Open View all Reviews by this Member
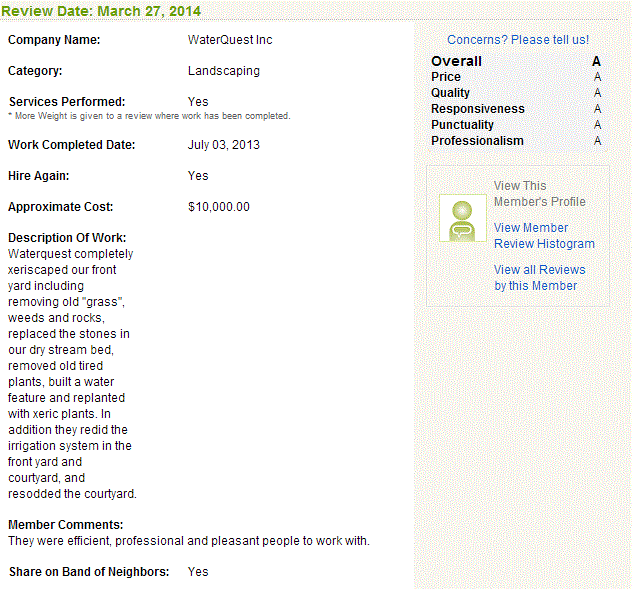Image resolution: width=632 pixels, height=589 pixels. tap(540, 278)
